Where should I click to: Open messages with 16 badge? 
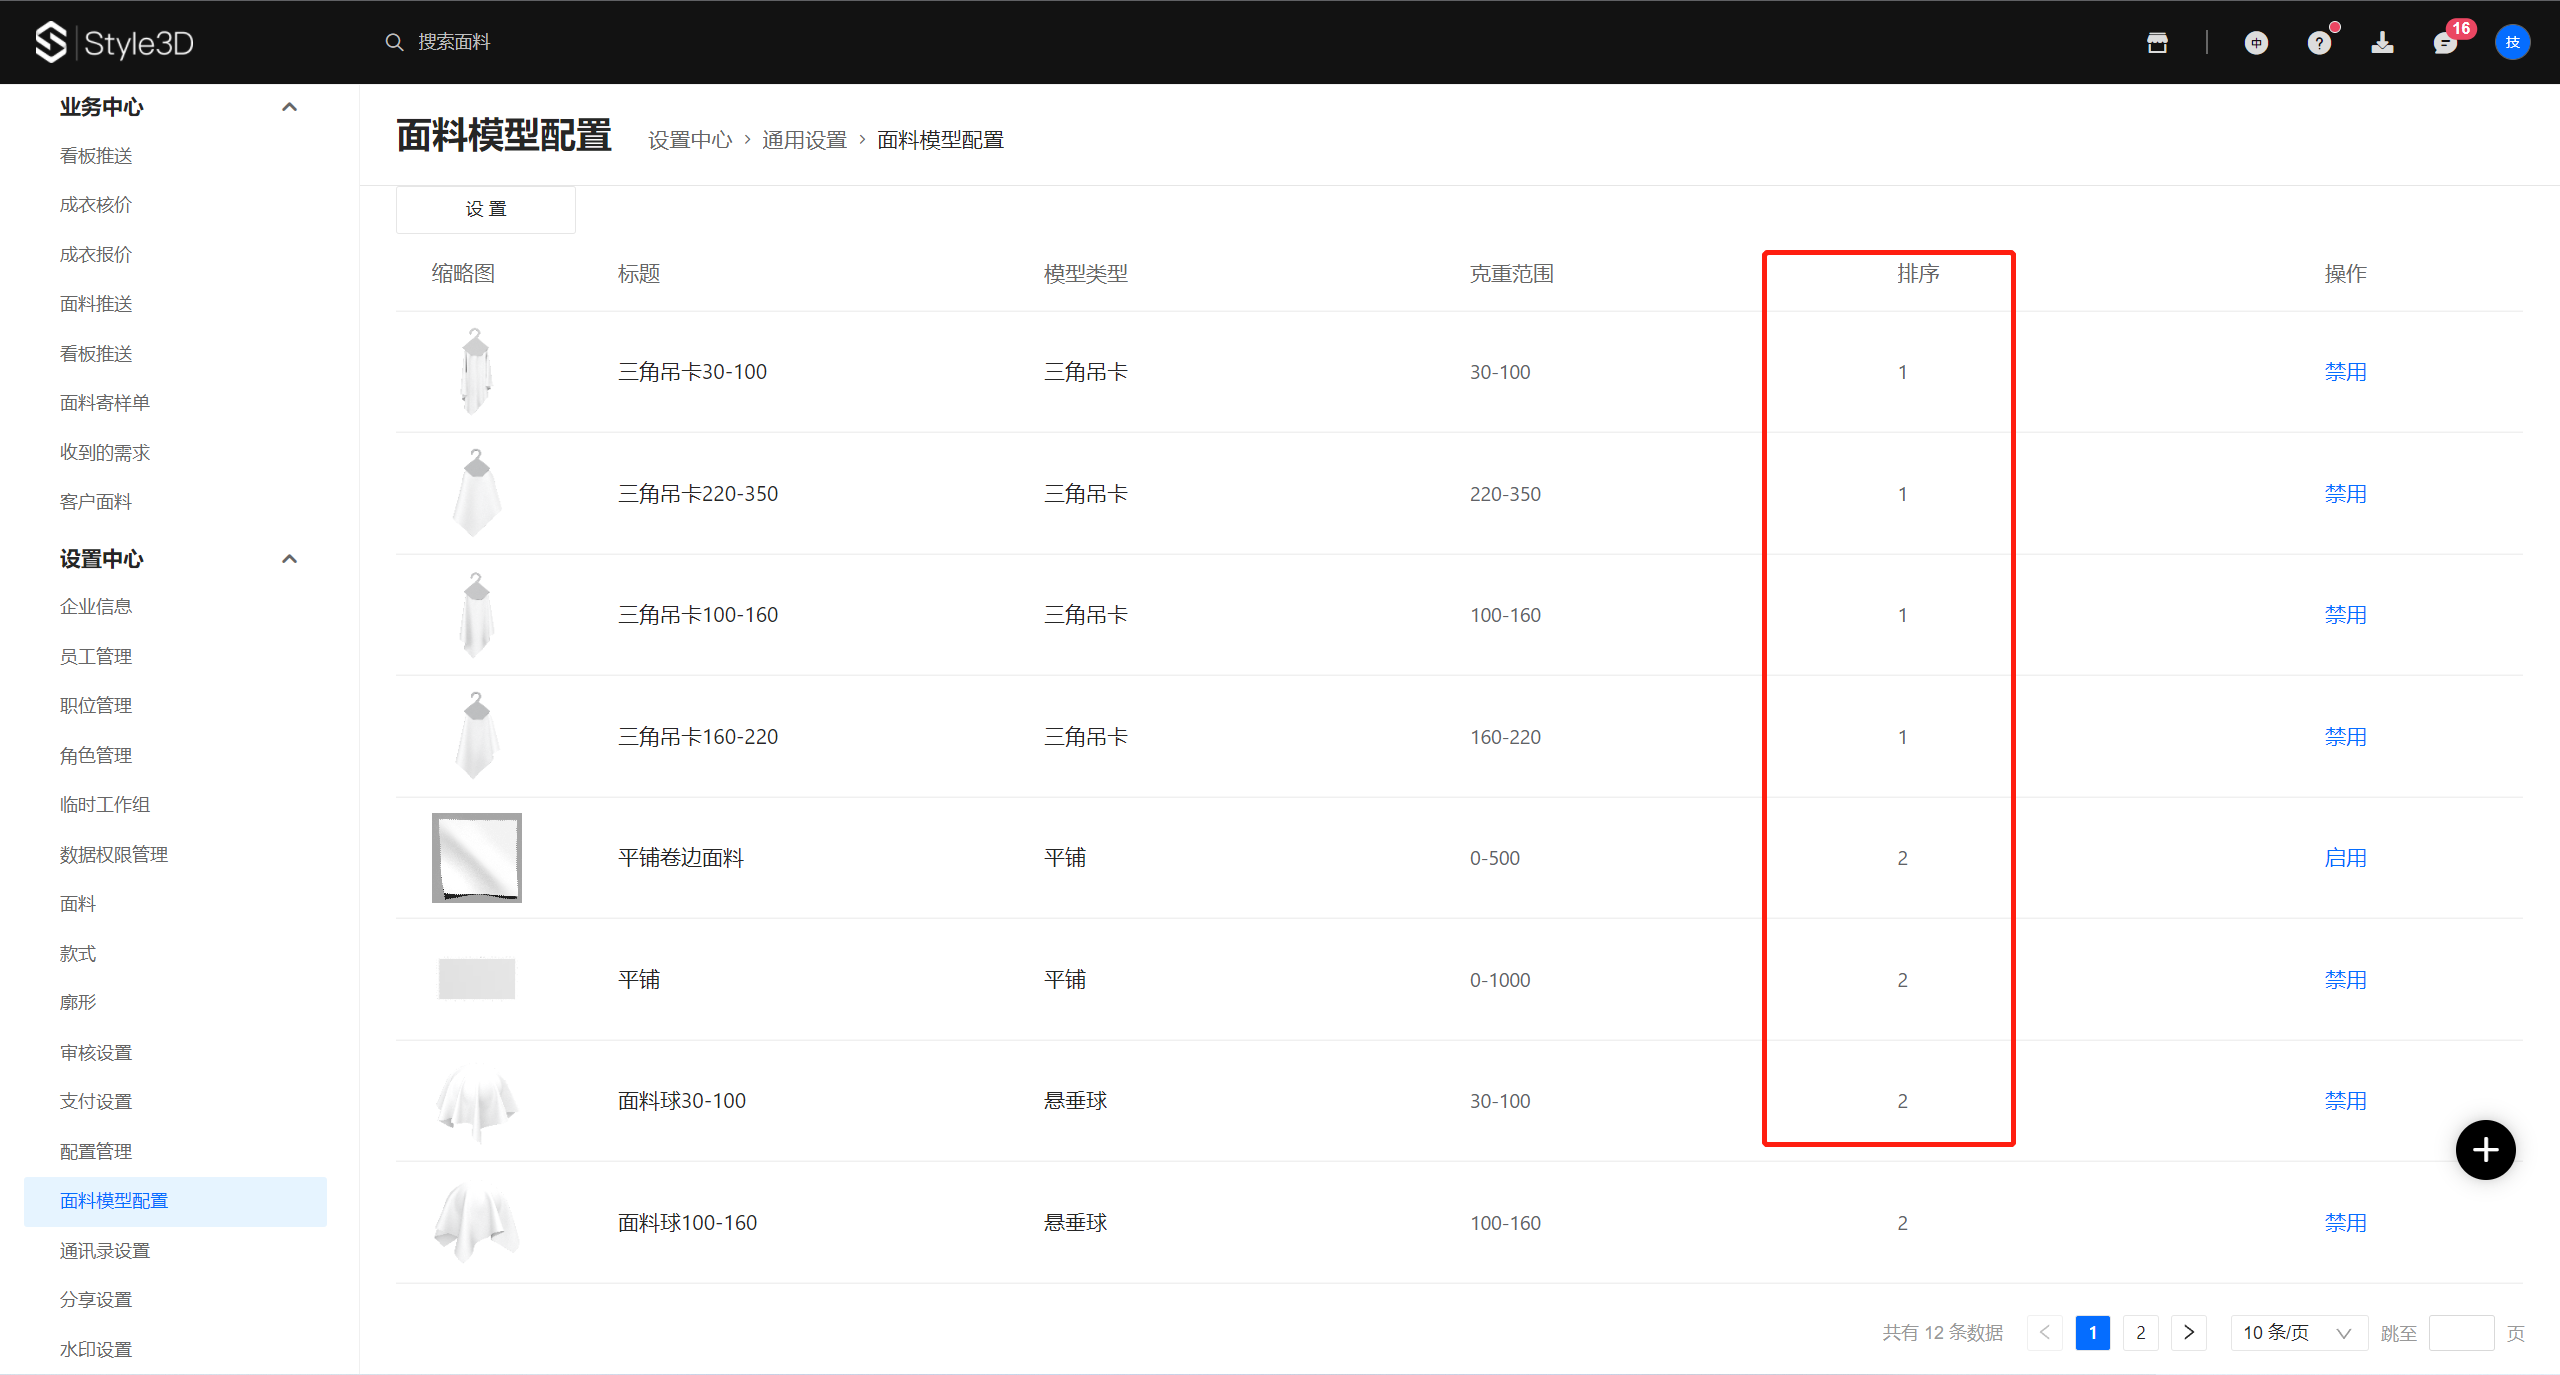2445,43
